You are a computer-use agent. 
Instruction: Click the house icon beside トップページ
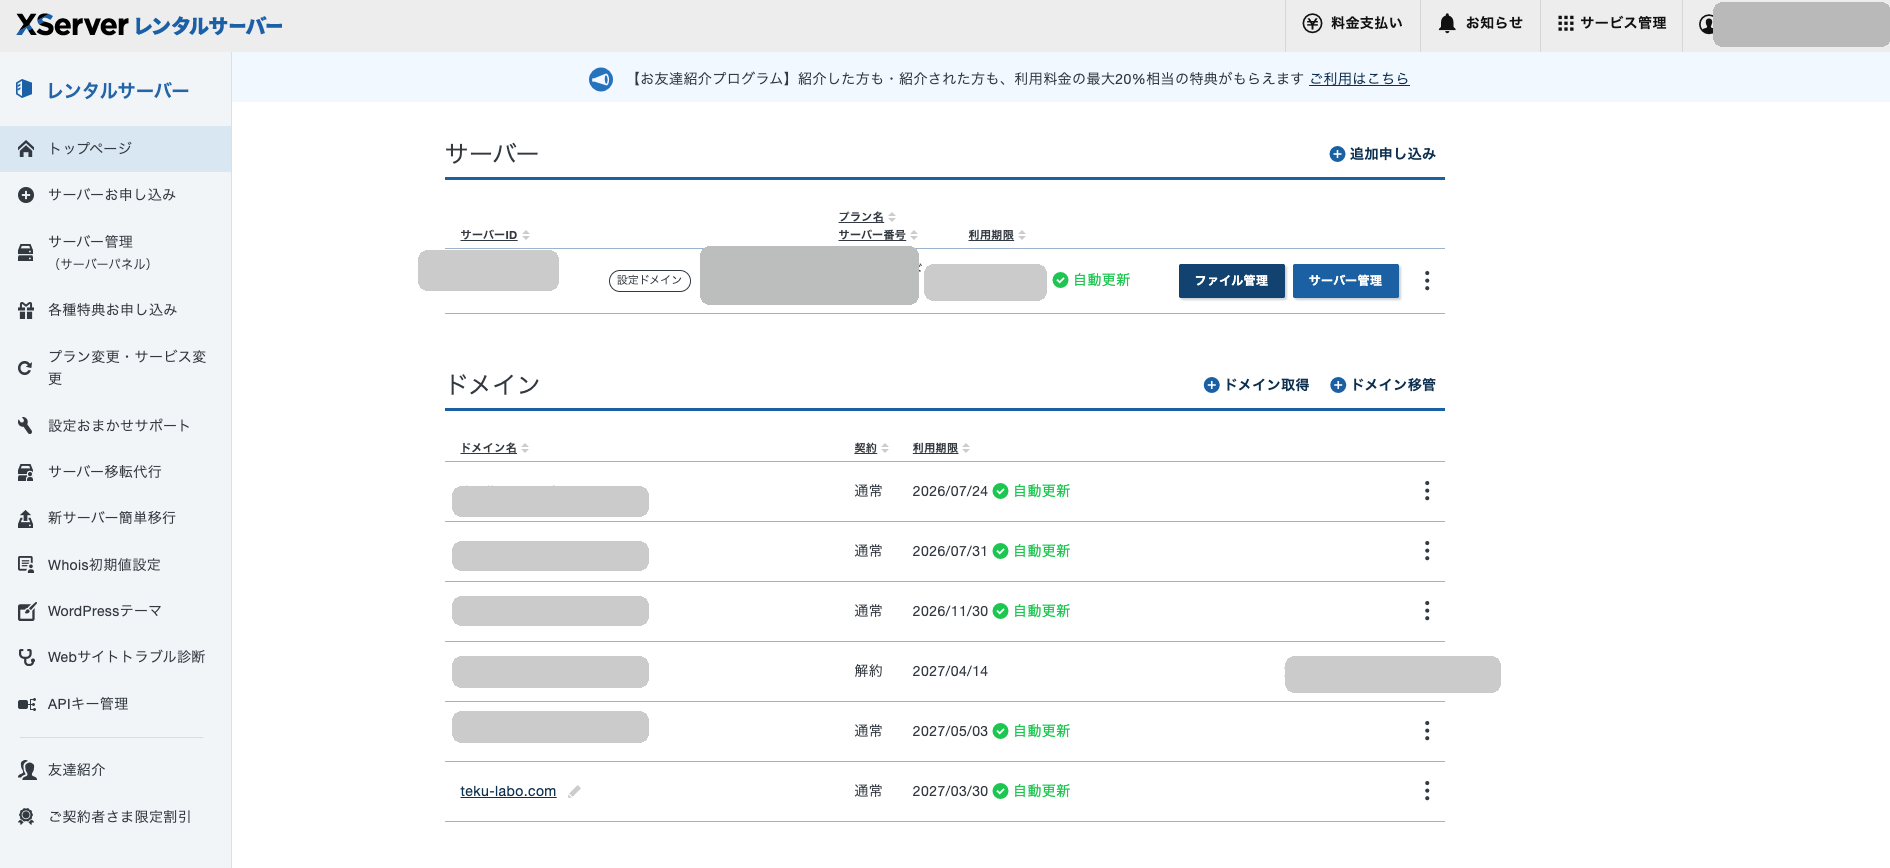pos(26,149)
